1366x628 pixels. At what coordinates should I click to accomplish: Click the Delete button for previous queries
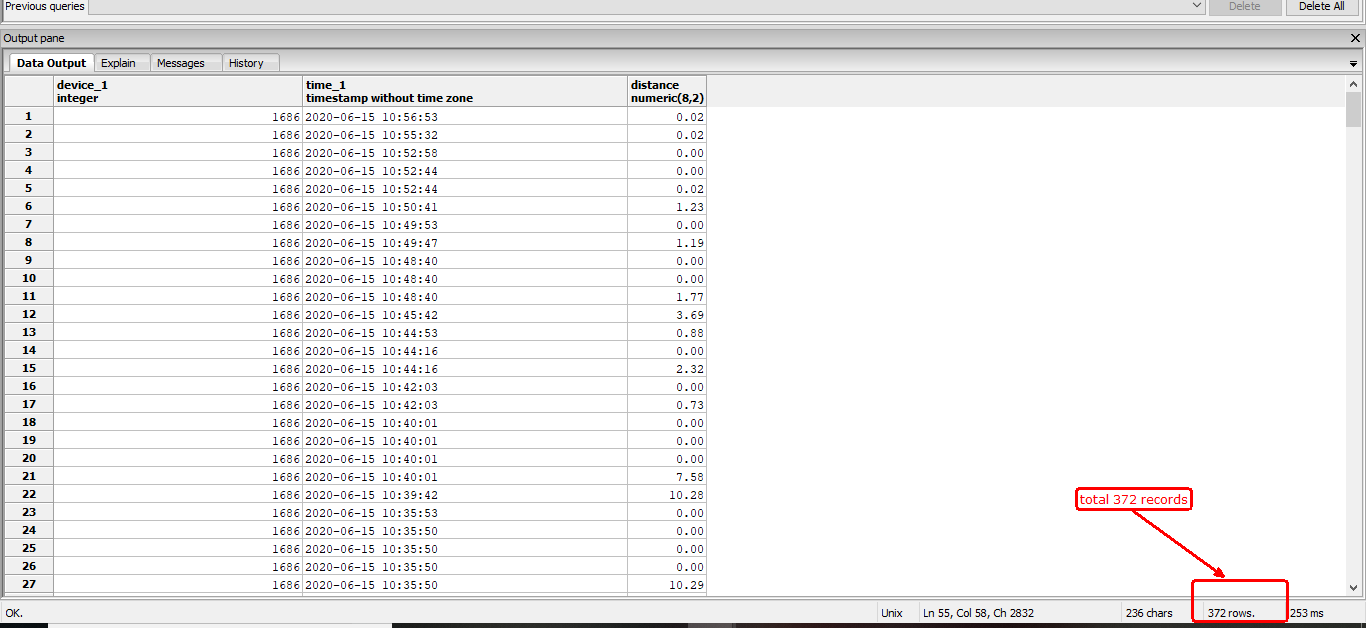tap(1244, 6)
